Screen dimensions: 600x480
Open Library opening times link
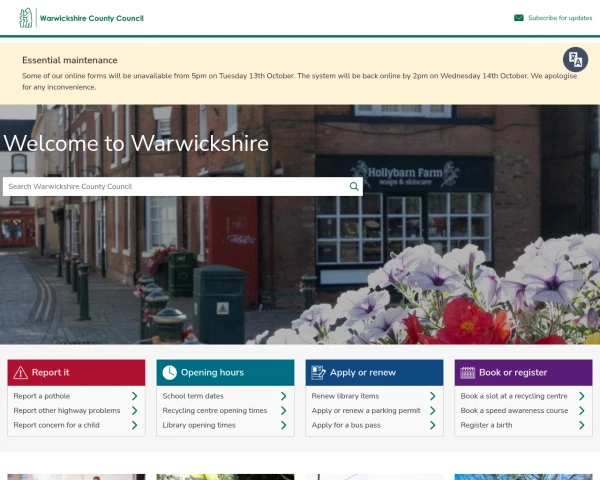coord(199,425)
